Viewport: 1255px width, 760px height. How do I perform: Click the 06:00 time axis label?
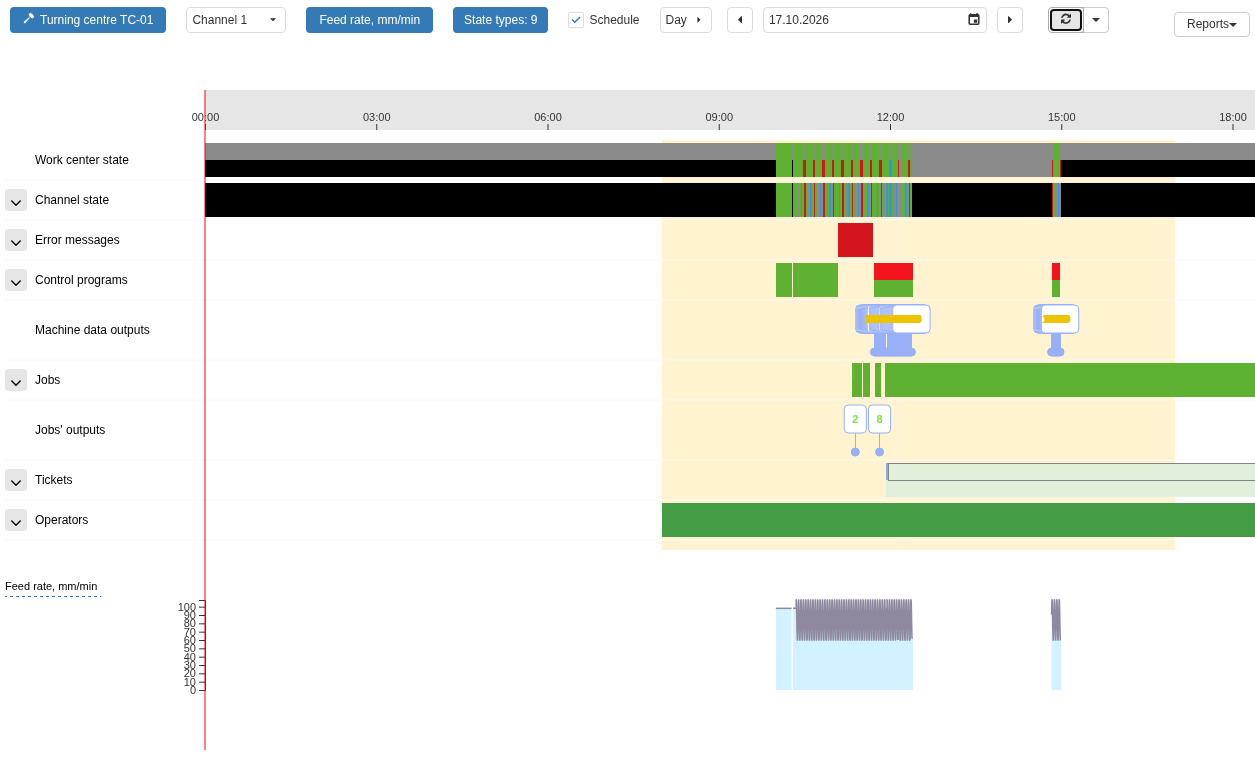[548, 117]
